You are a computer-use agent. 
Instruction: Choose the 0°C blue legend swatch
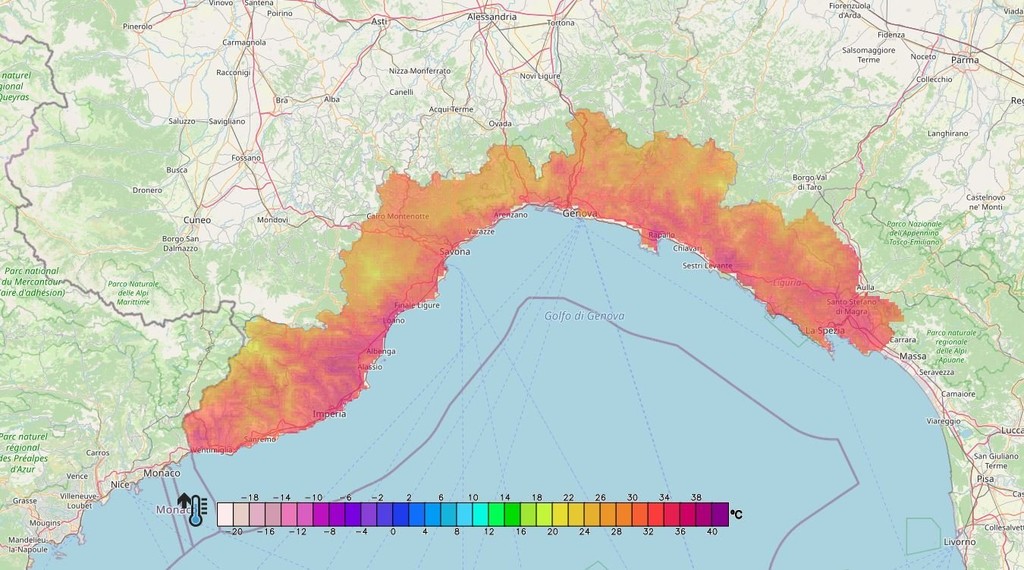tap(393, 513)
